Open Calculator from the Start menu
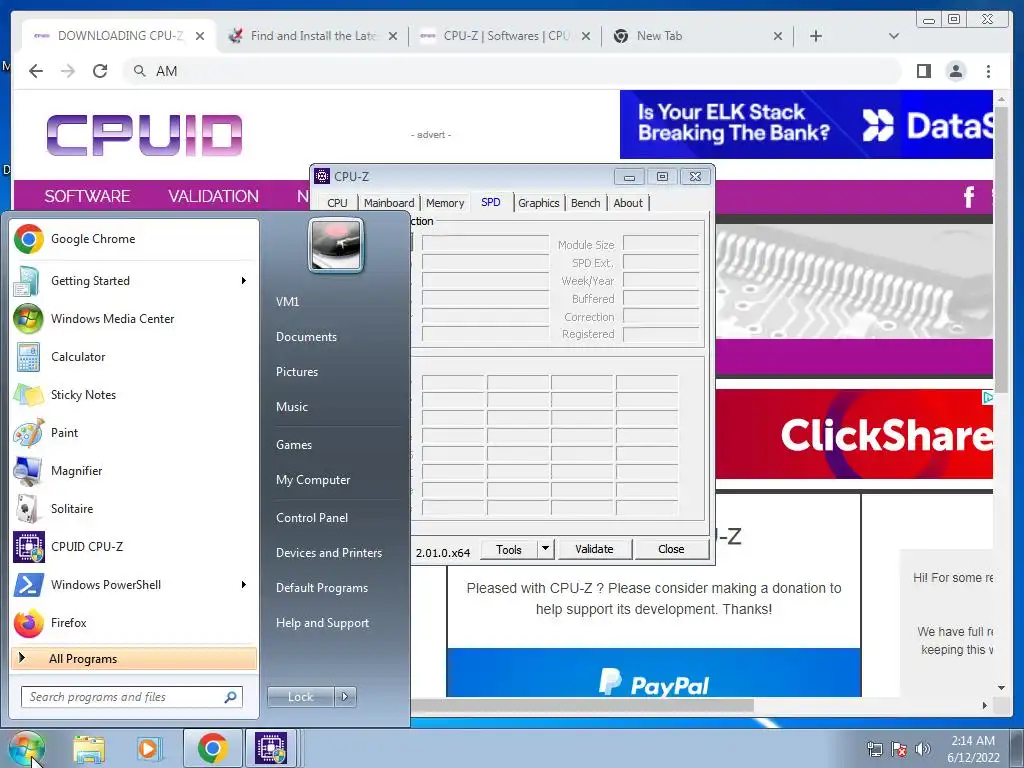 [x=134, y=357]
